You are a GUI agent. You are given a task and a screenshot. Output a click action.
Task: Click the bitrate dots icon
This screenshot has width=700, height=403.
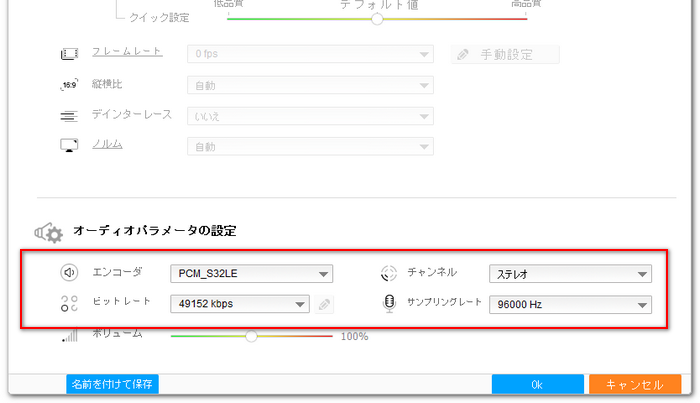pyautogui.click(x=69, y=303)
